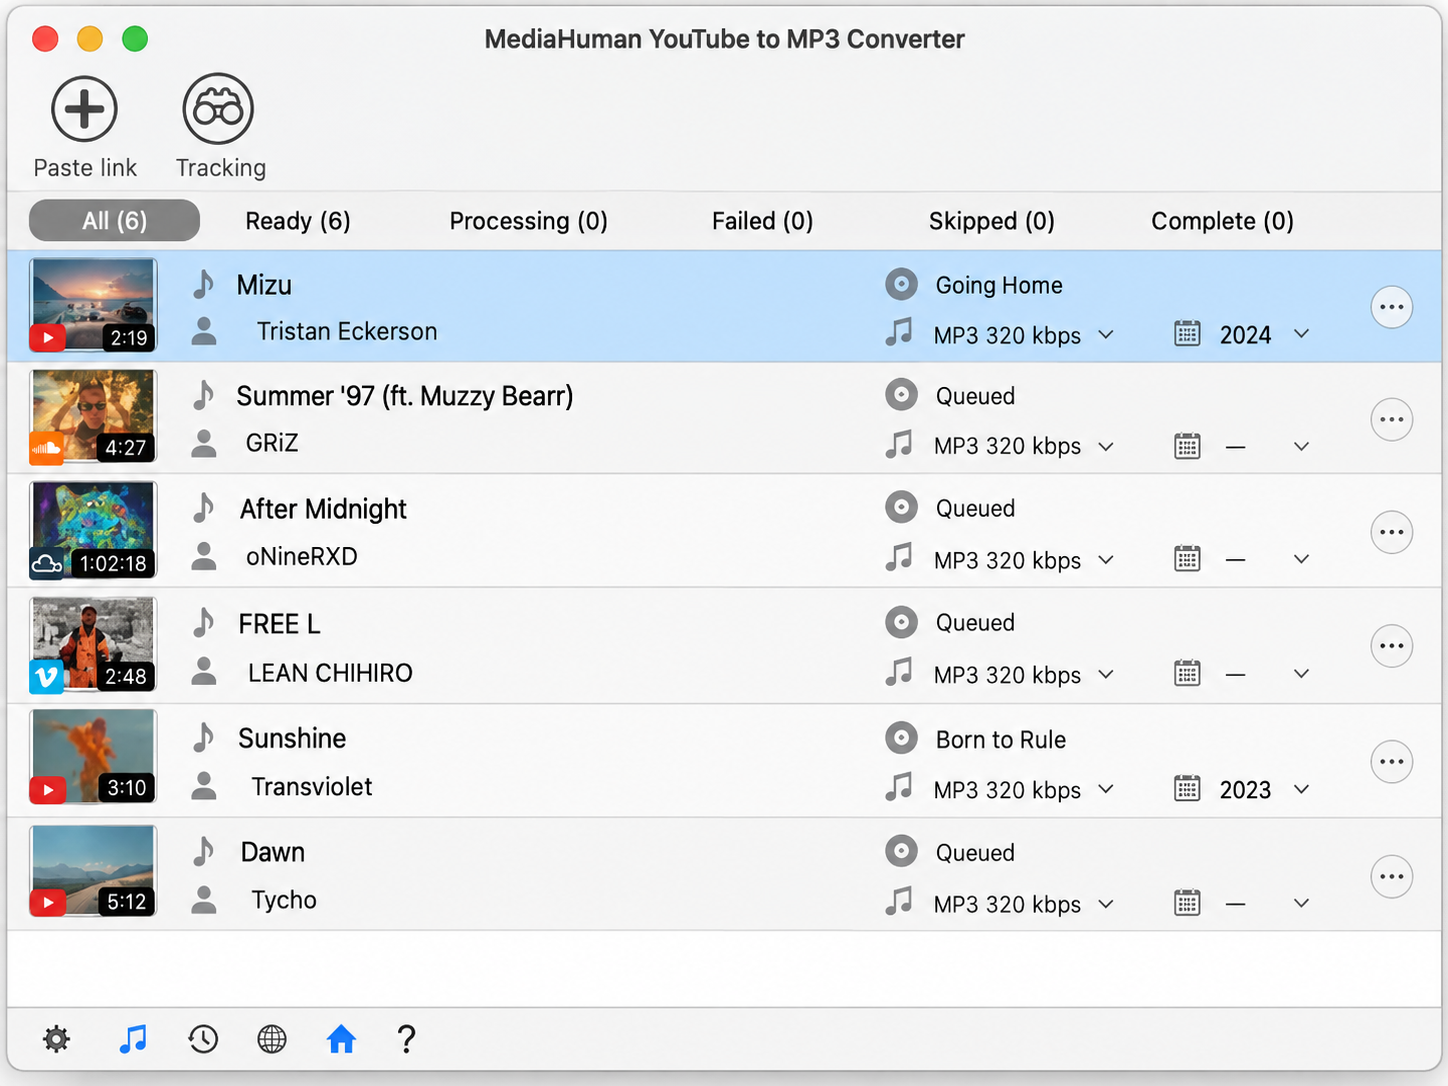
Task: Click the album disc icon beside Going Home
Action: 901,285
